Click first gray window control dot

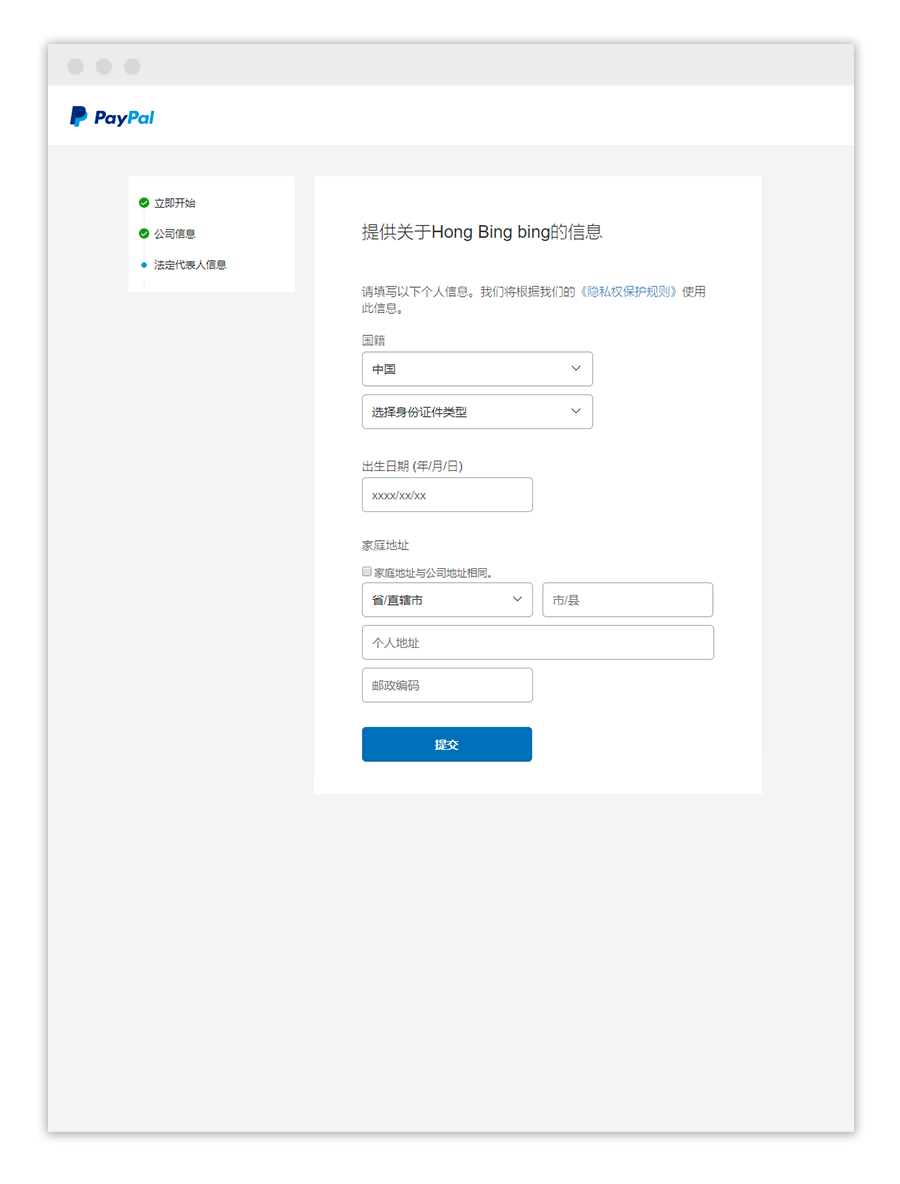pos(76,66)
